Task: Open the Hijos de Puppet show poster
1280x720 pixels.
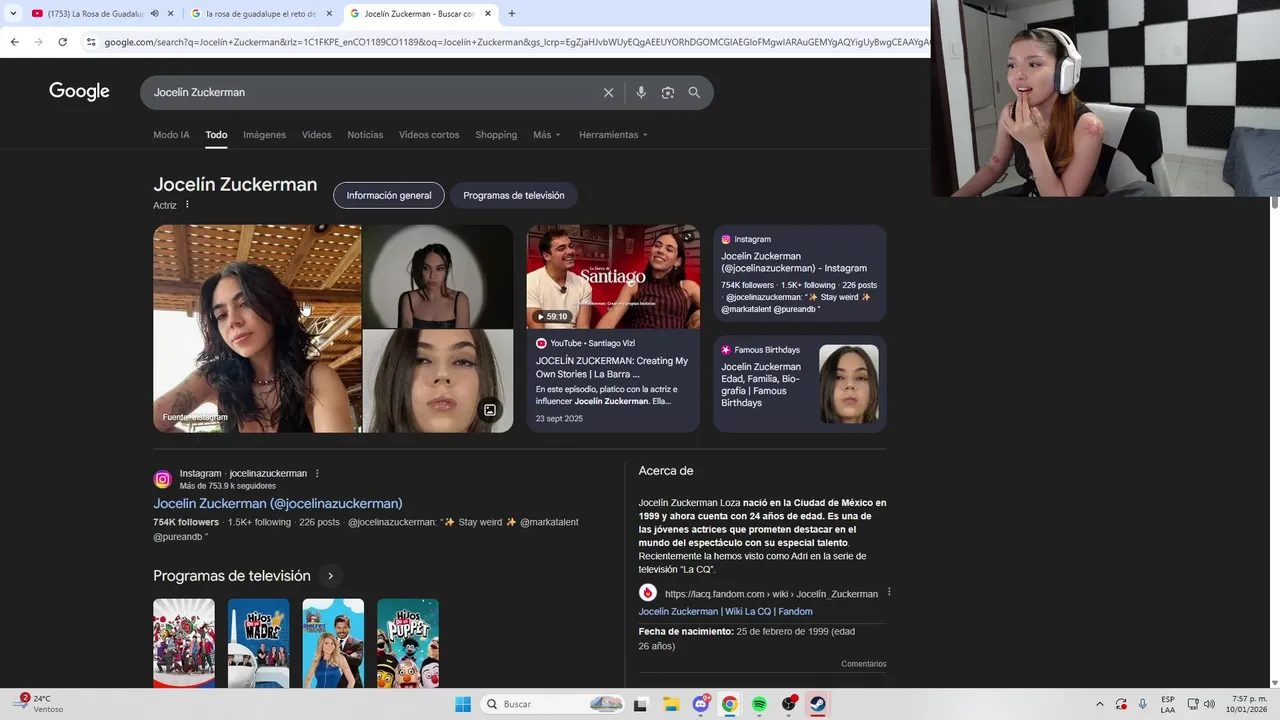Action: (408, 643)
